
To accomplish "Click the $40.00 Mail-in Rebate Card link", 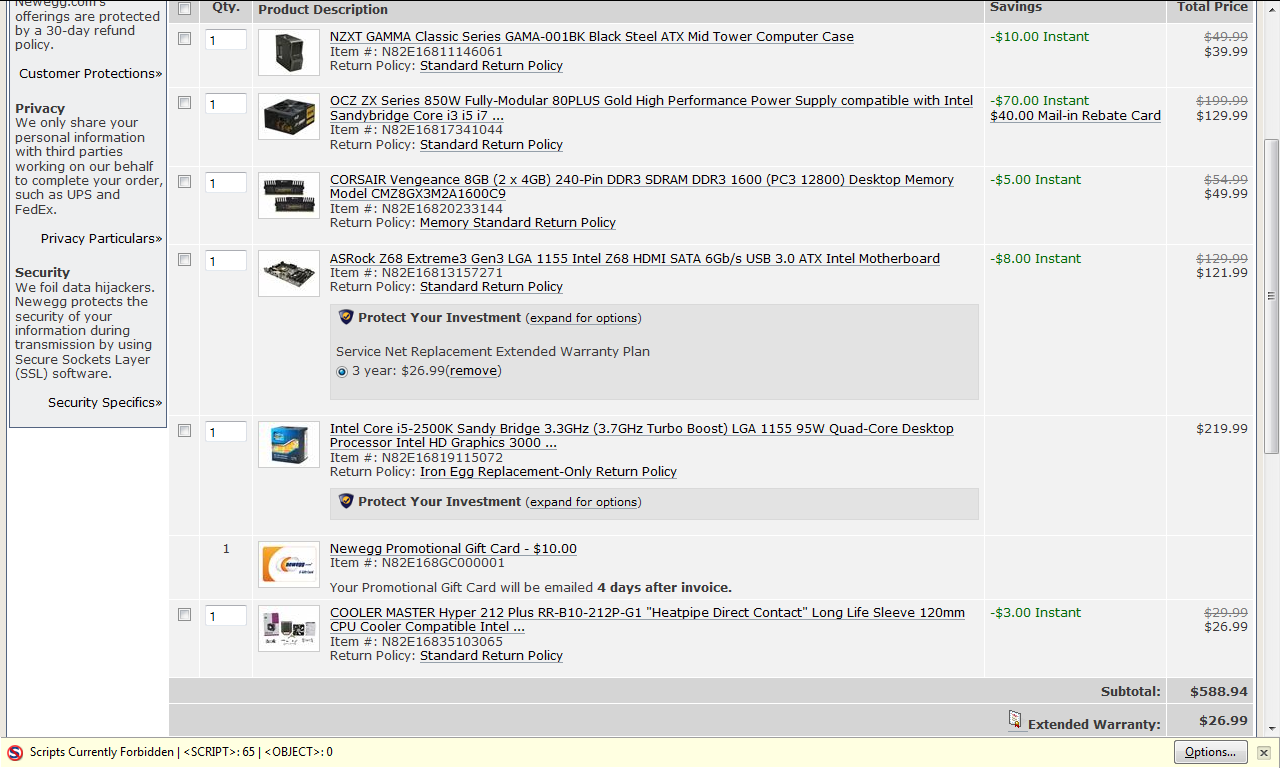I will [1075, 116].
